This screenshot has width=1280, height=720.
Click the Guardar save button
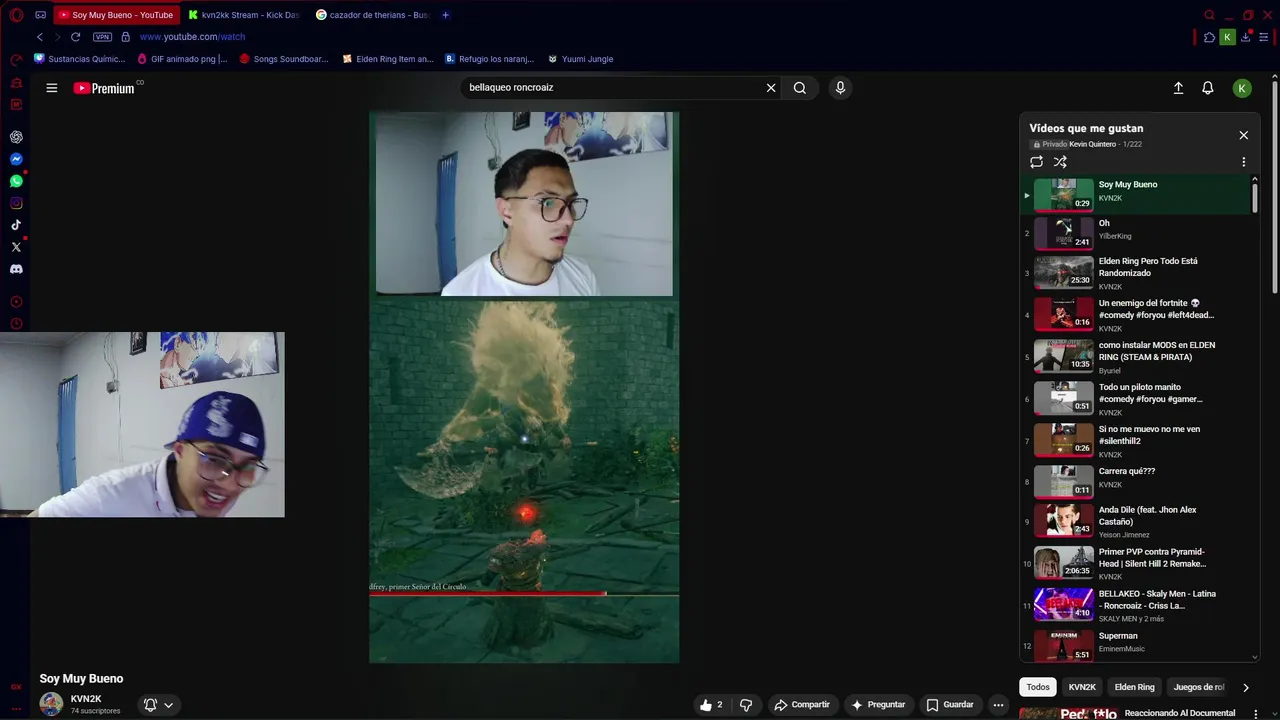coord(950,705)
